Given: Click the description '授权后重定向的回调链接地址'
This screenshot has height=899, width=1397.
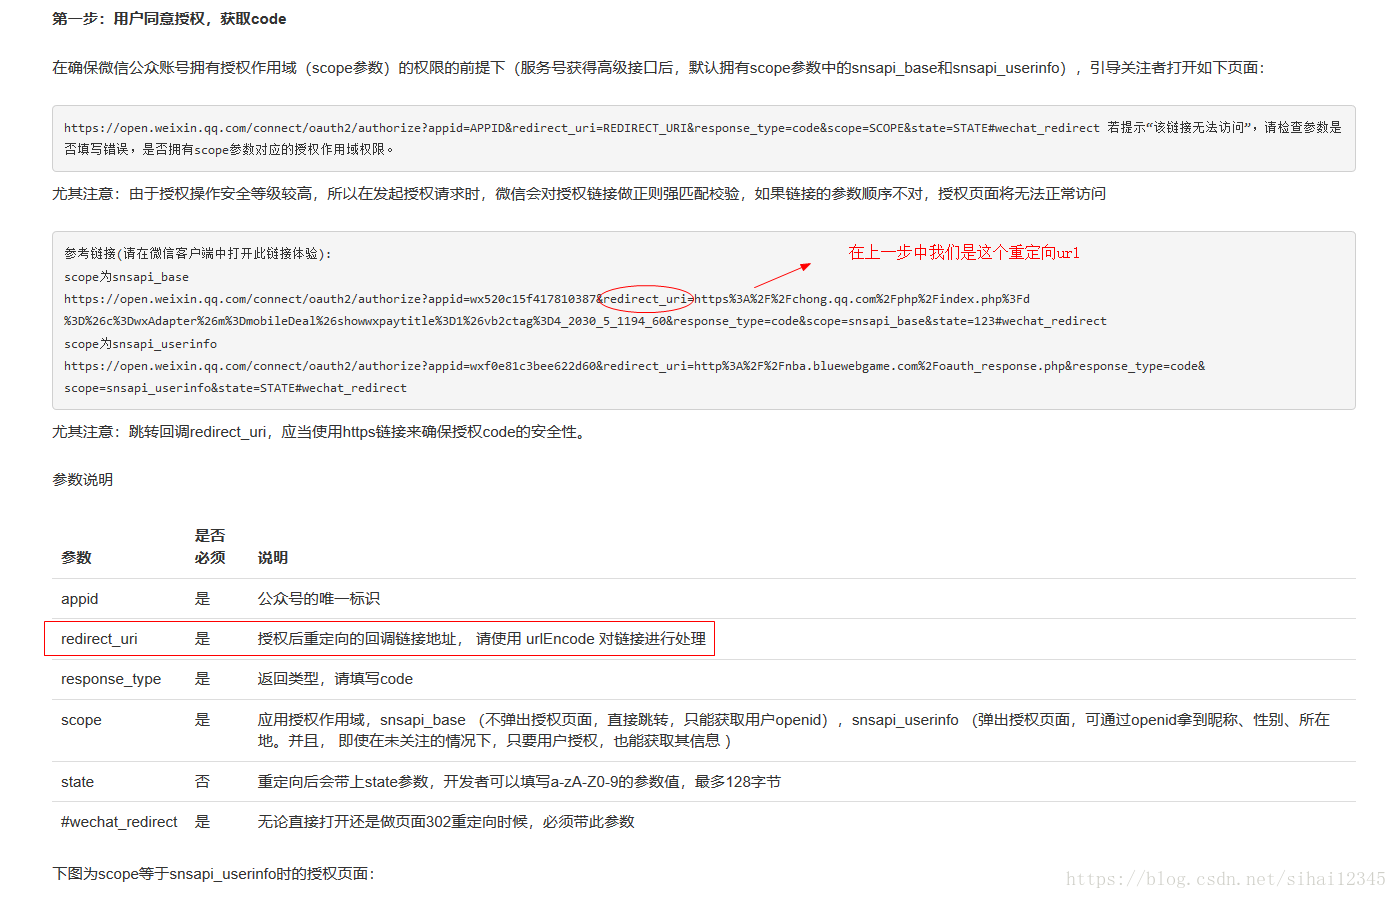Looking at the screenshot, I should pyautogui.click(x=357, y=639).
